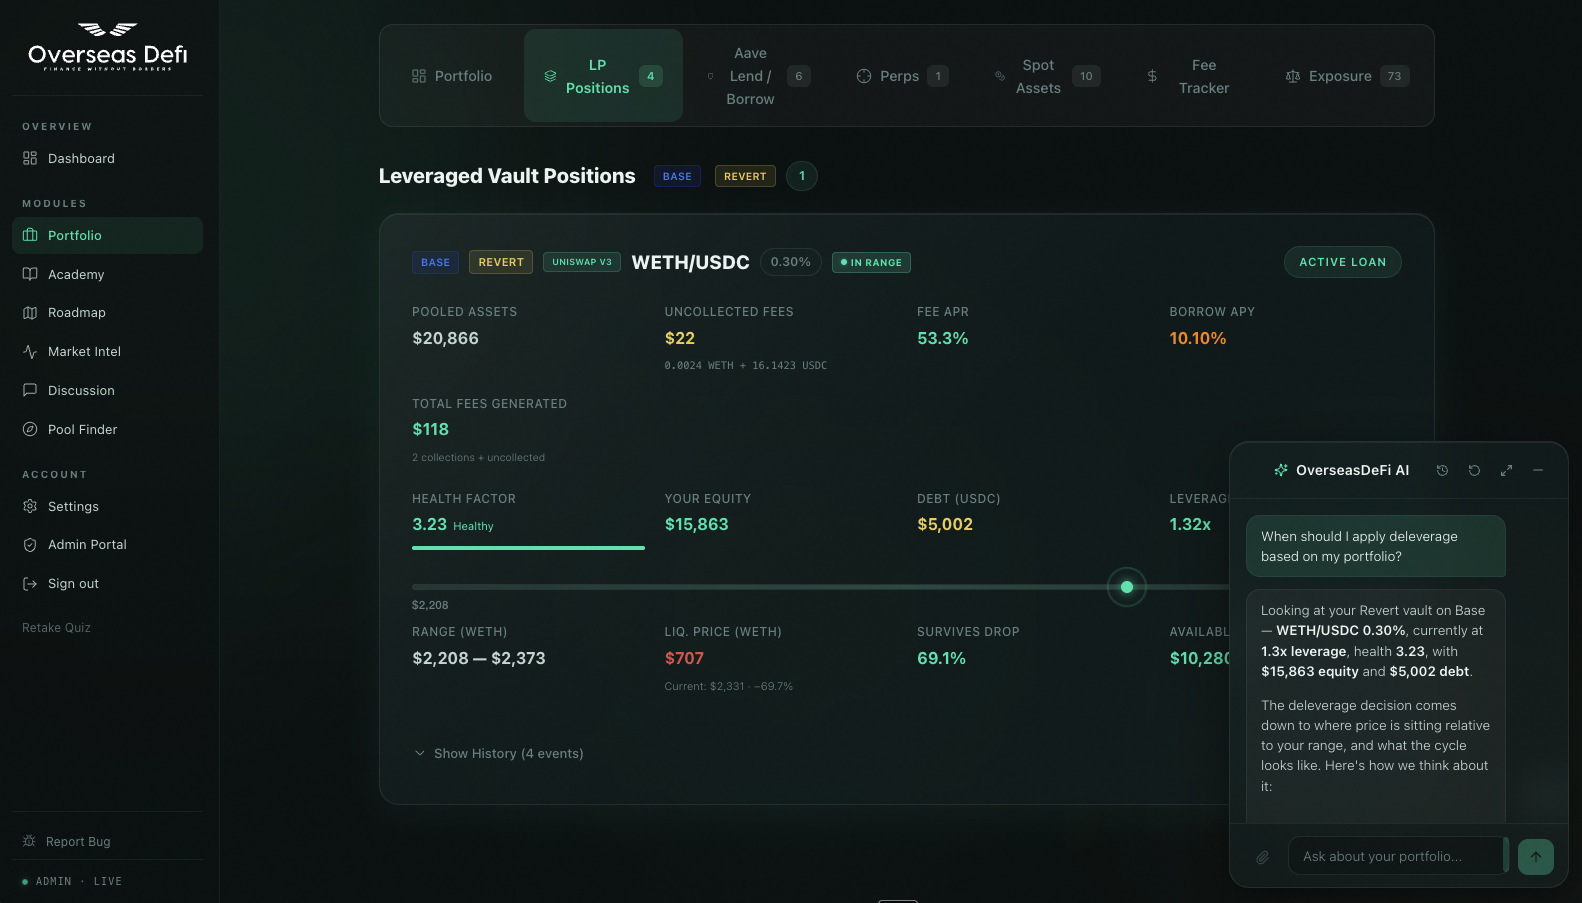
Task: Click the debt value $5,002
Action: point(945,524)
